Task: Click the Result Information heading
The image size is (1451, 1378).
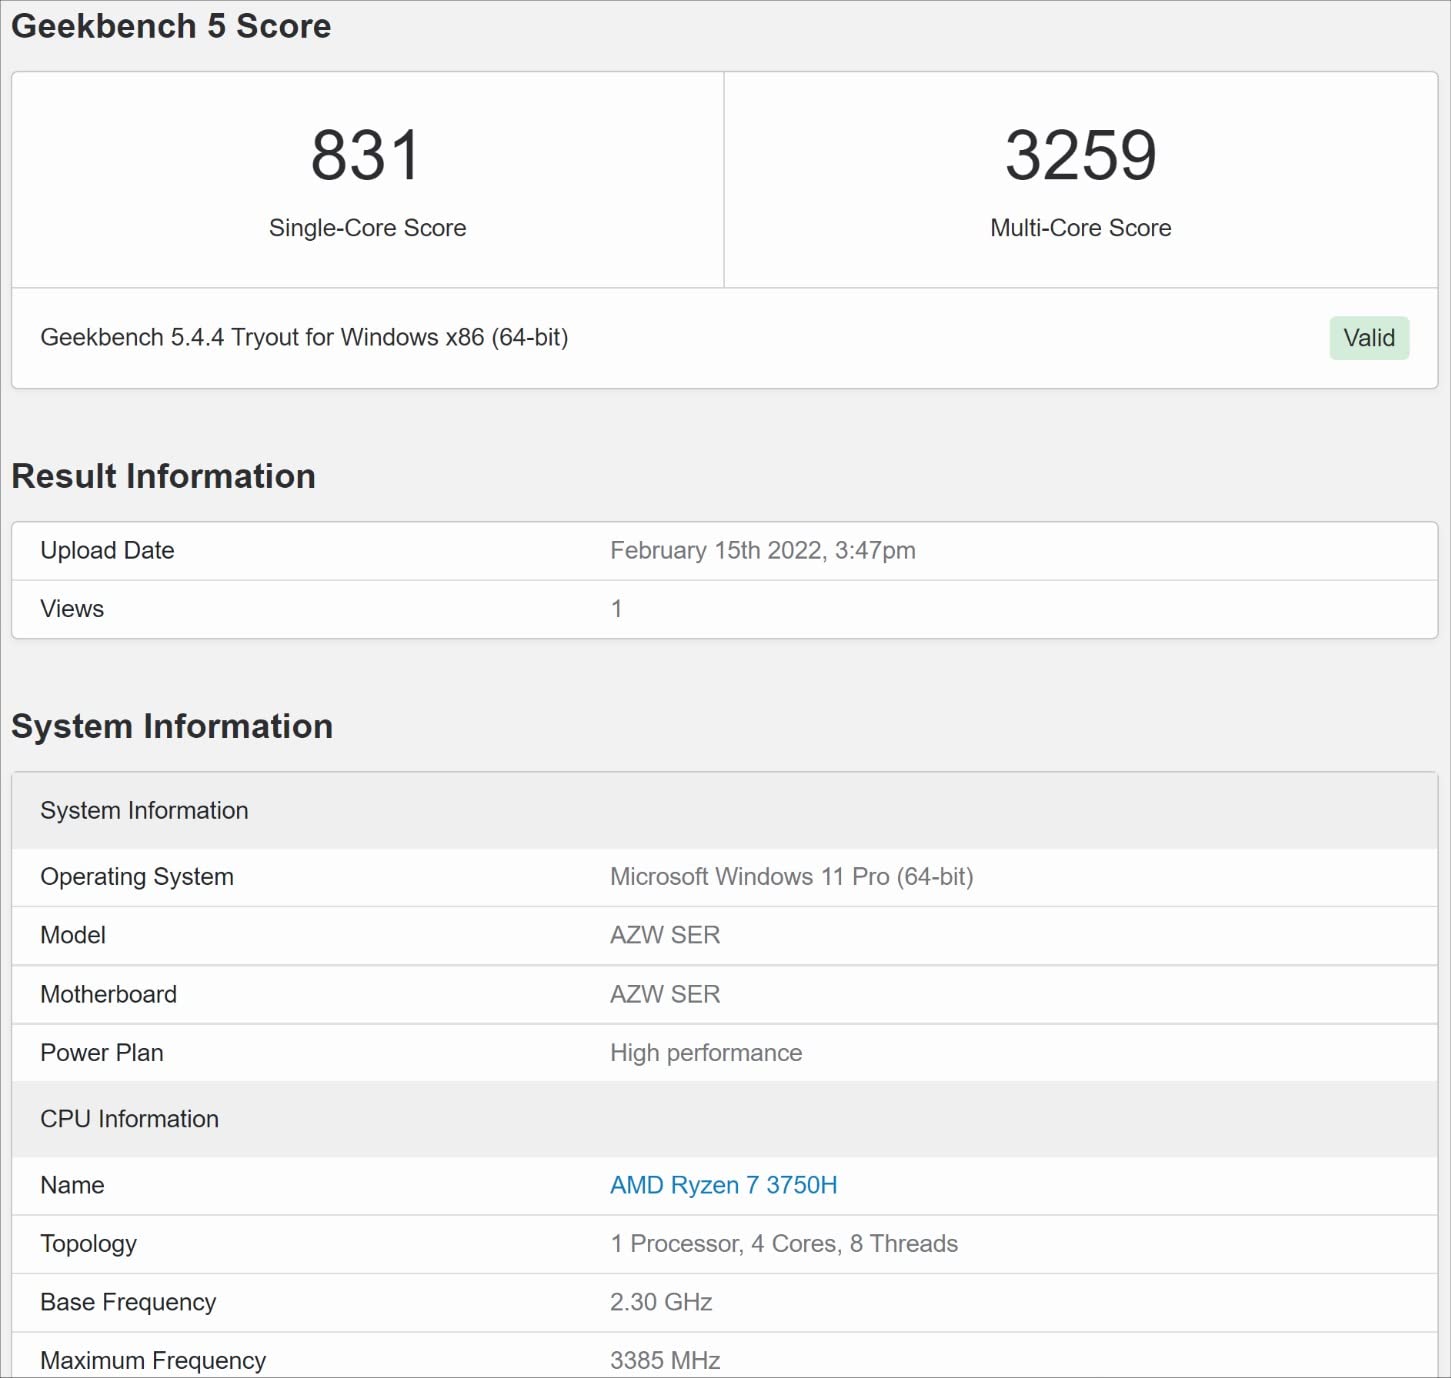Action: (163, 476)
